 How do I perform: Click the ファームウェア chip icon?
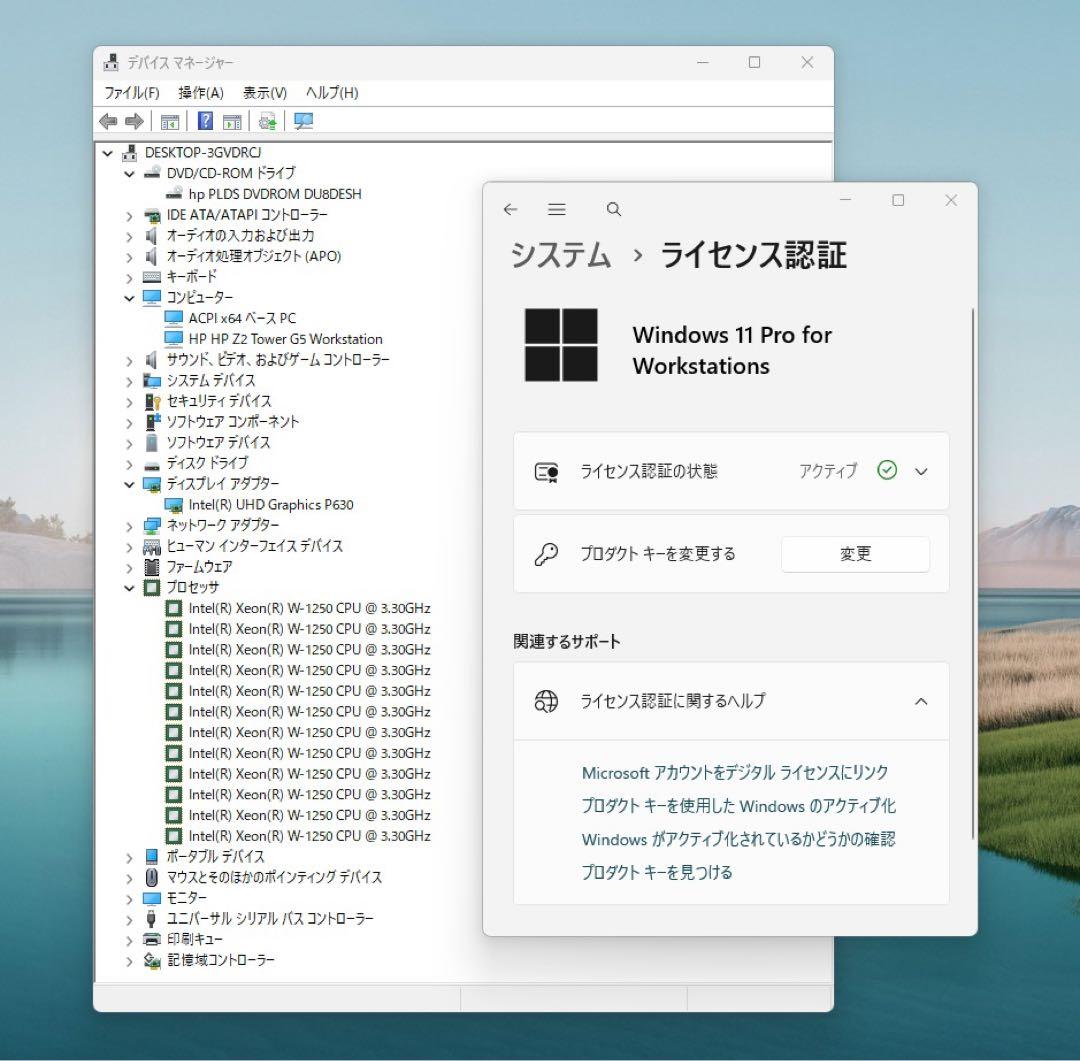[x=152, y=567]
